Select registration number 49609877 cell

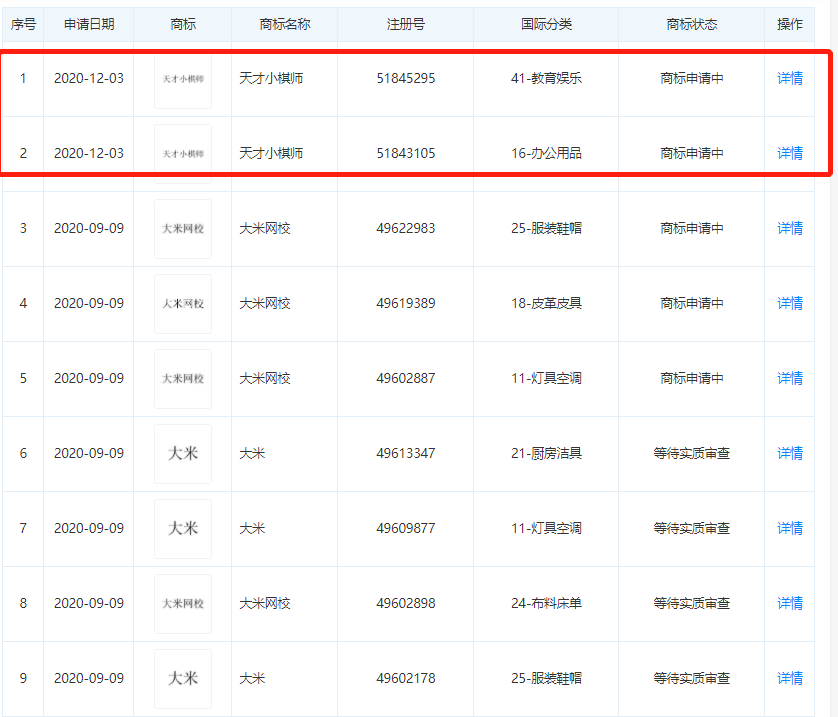406,528
